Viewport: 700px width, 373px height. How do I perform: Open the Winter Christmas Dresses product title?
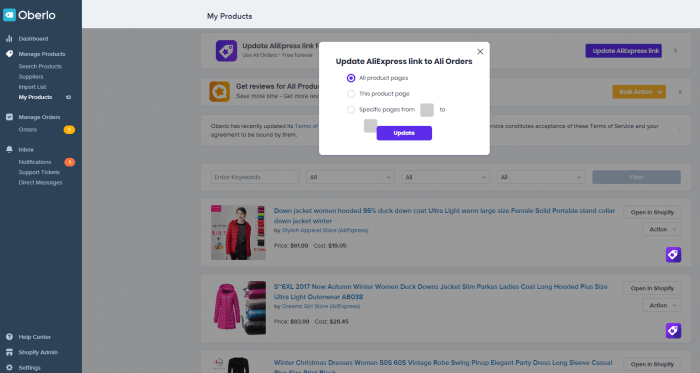coord(443,366)
